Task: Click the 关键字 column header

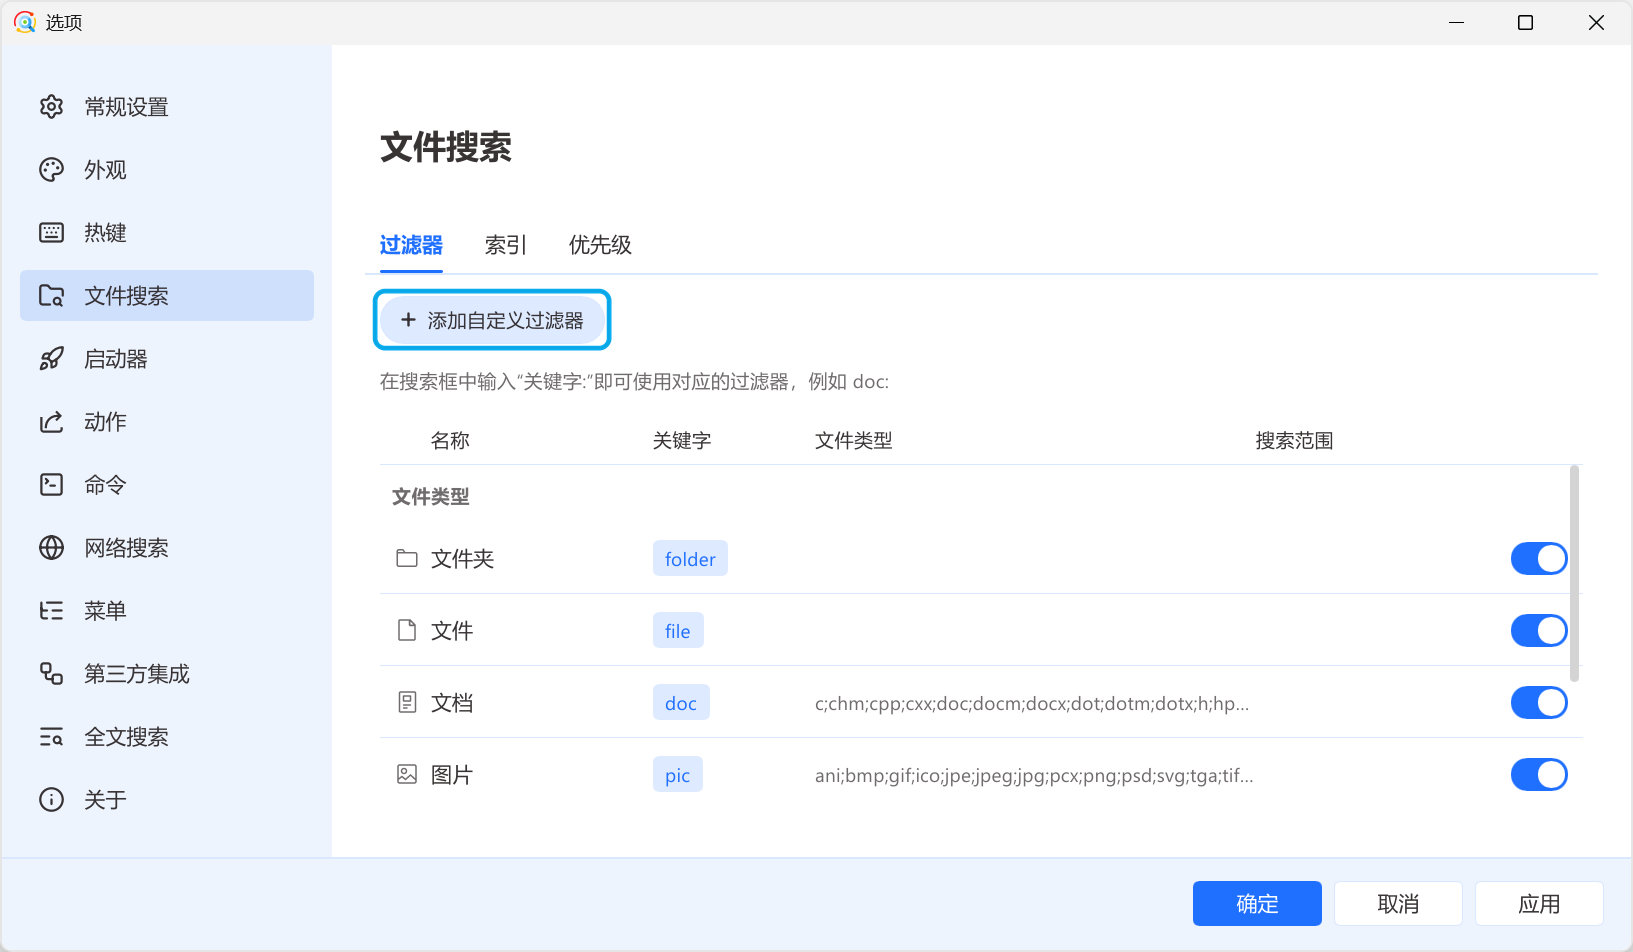Action: [682, 441]
